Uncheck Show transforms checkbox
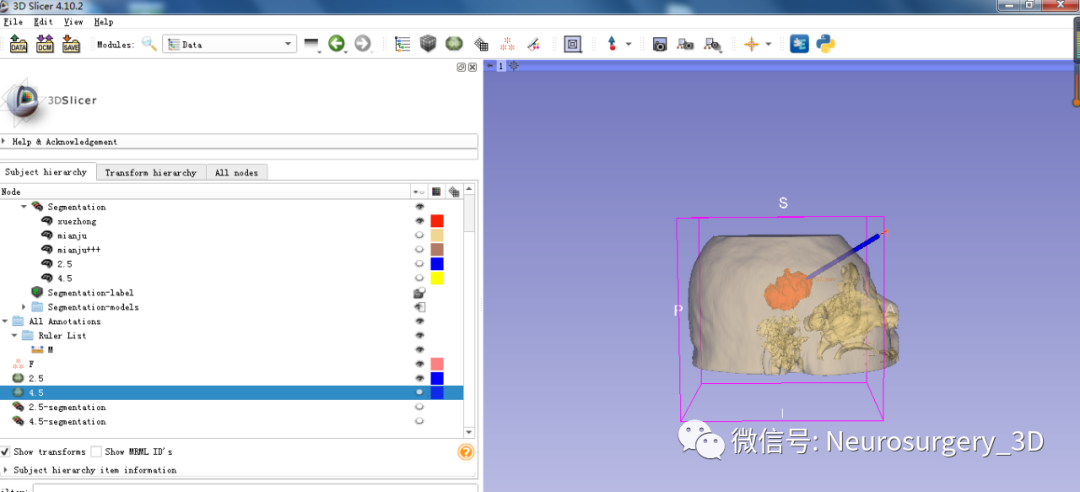Image resolution: width=1080 pixels, height=492 pixels. (6, 452)
